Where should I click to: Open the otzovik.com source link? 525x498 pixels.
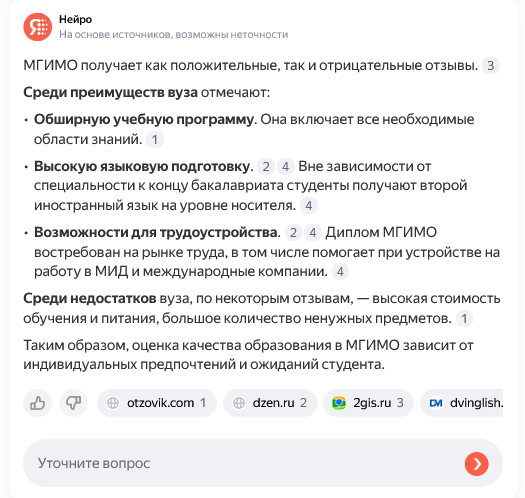157,403
